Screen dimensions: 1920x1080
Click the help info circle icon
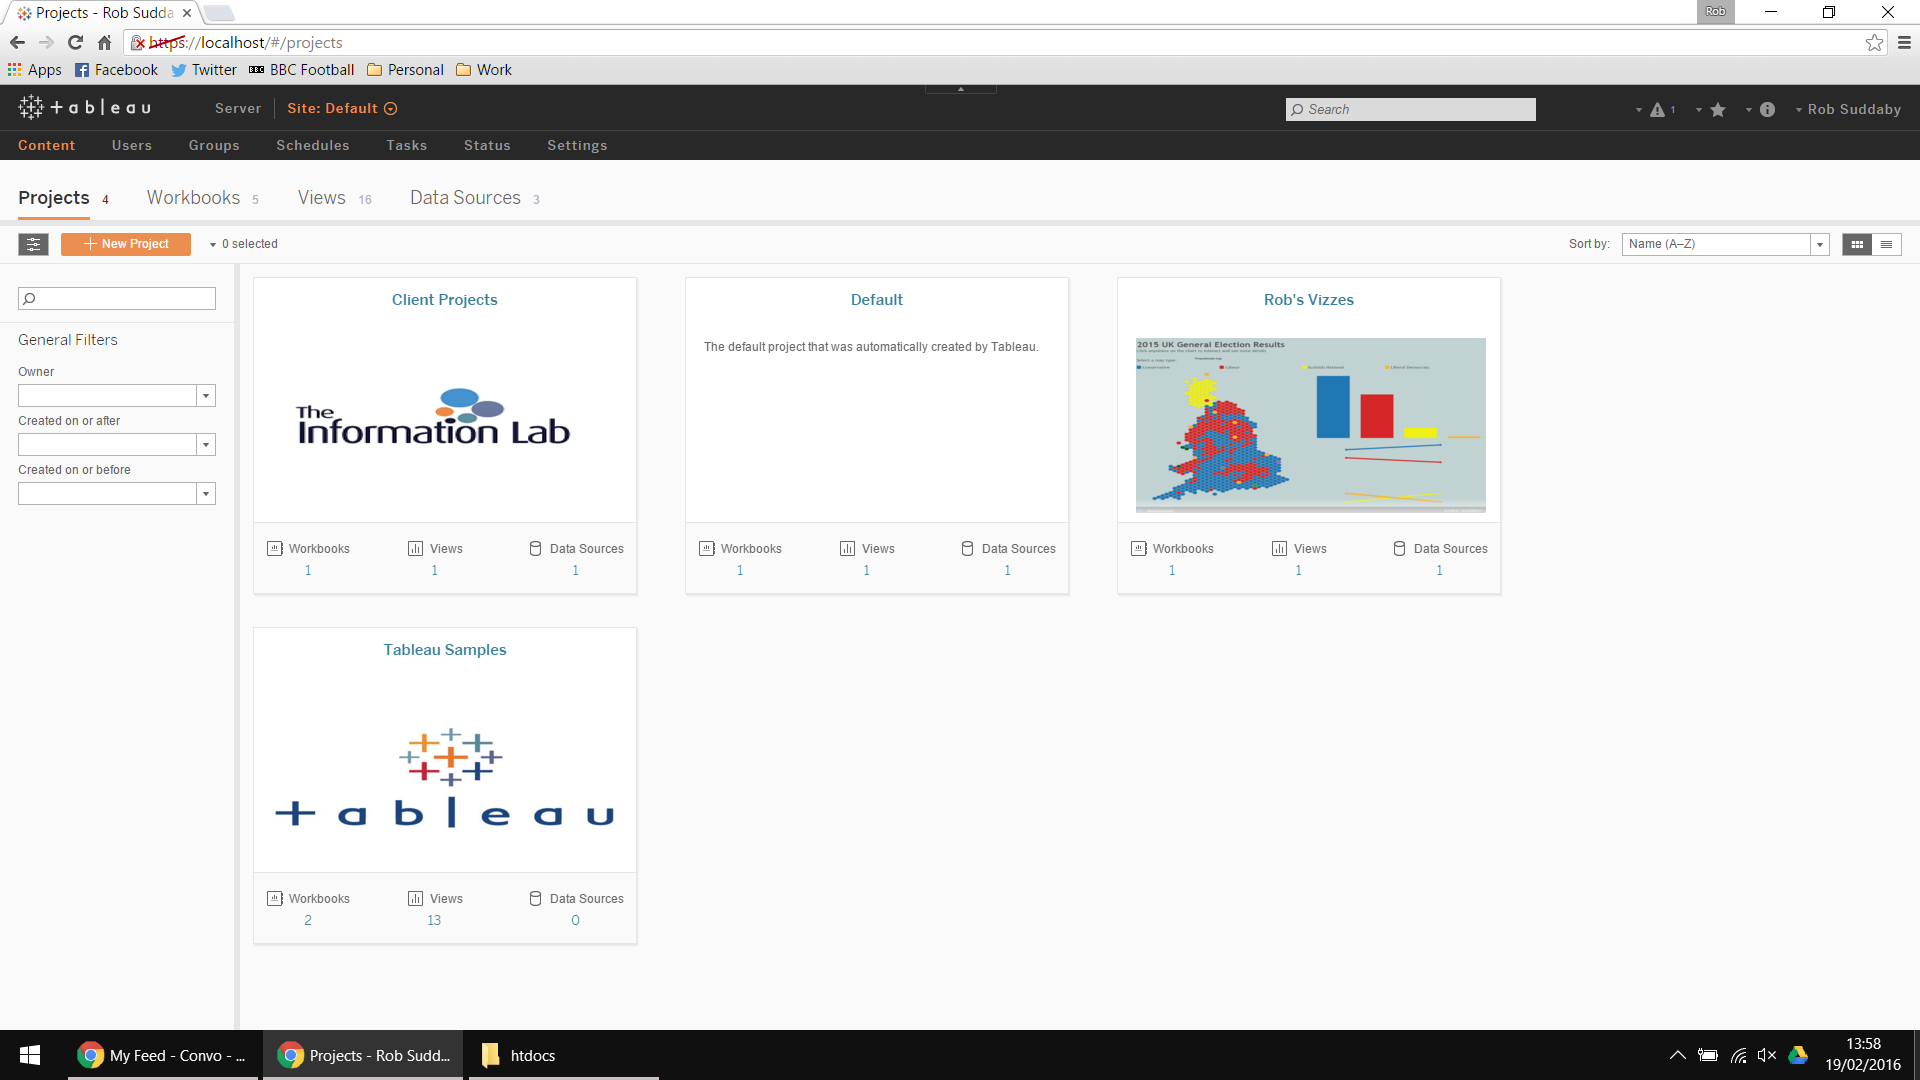tap(1767, 110)
